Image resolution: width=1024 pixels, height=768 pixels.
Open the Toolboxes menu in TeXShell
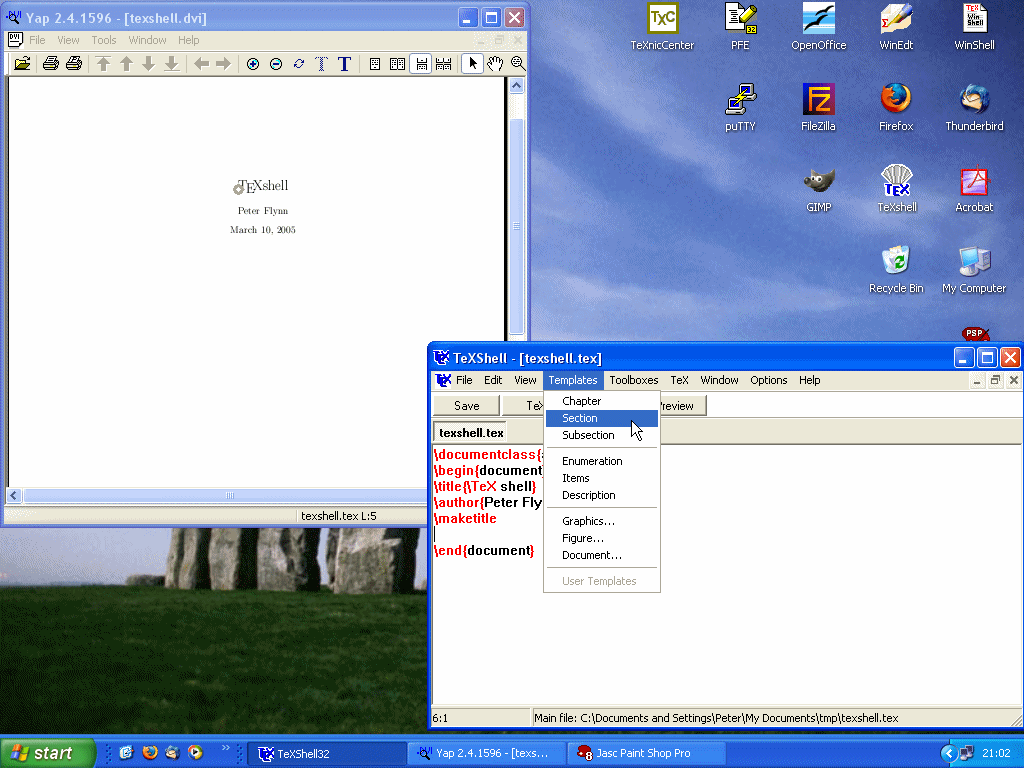(x=634, y=380)
